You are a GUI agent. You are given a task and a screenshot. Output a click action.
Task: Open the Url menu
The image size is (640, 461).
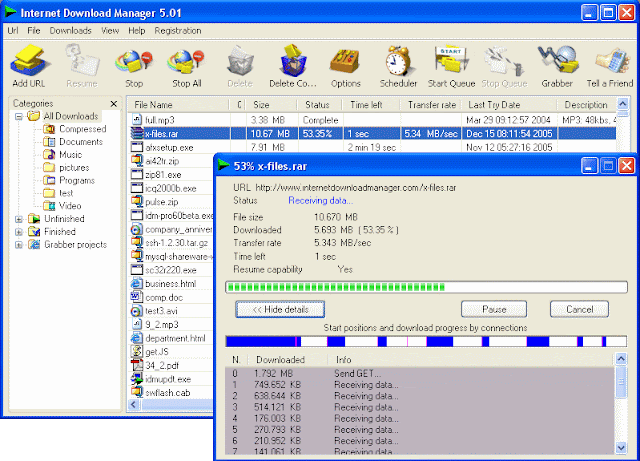point(13,31)
